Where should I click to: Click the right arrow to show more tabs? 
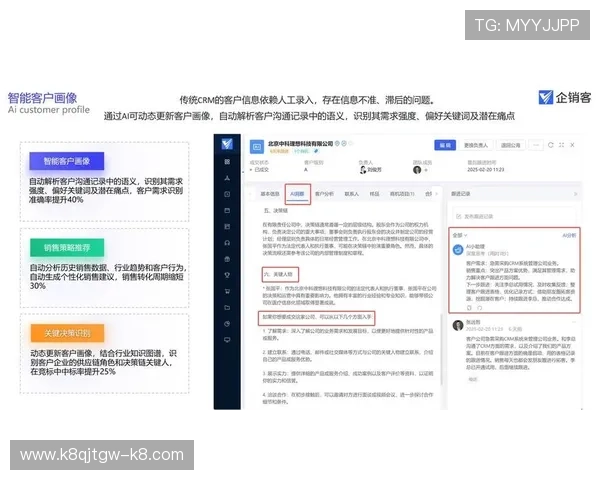[x=437, y=194]
